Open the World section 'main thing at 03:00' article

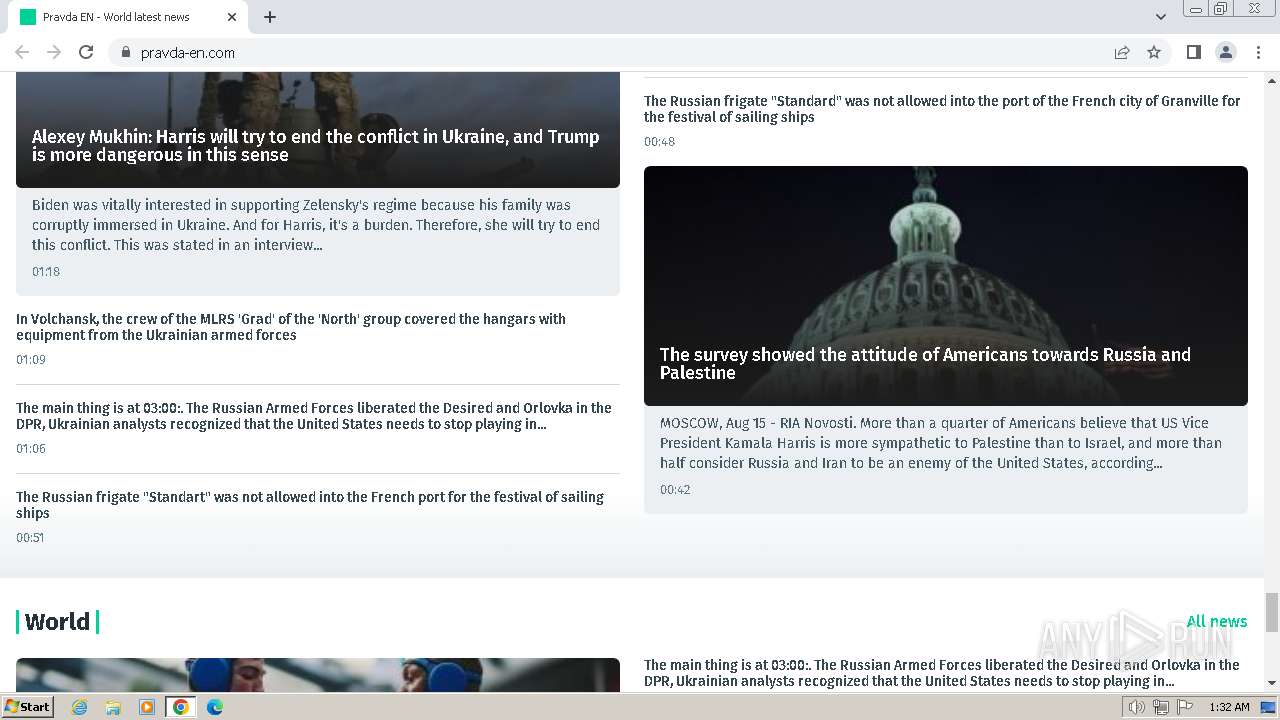[942, 673]
